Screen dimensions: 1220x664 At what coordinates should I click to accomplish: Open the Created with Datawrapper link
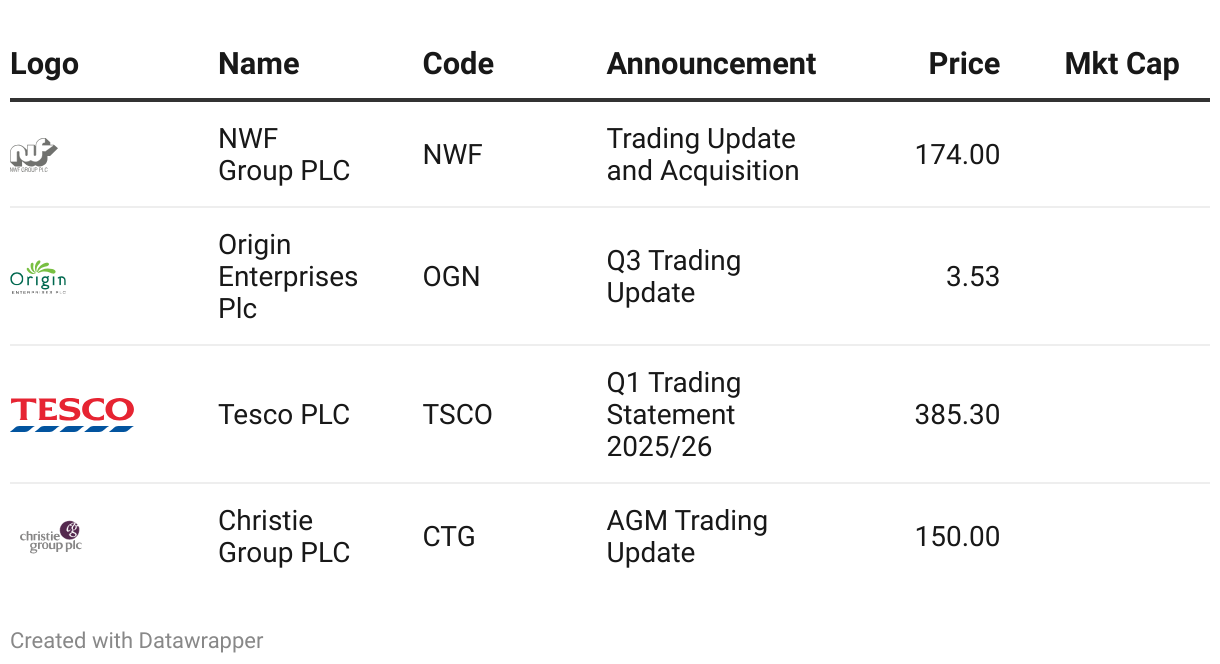137,641
